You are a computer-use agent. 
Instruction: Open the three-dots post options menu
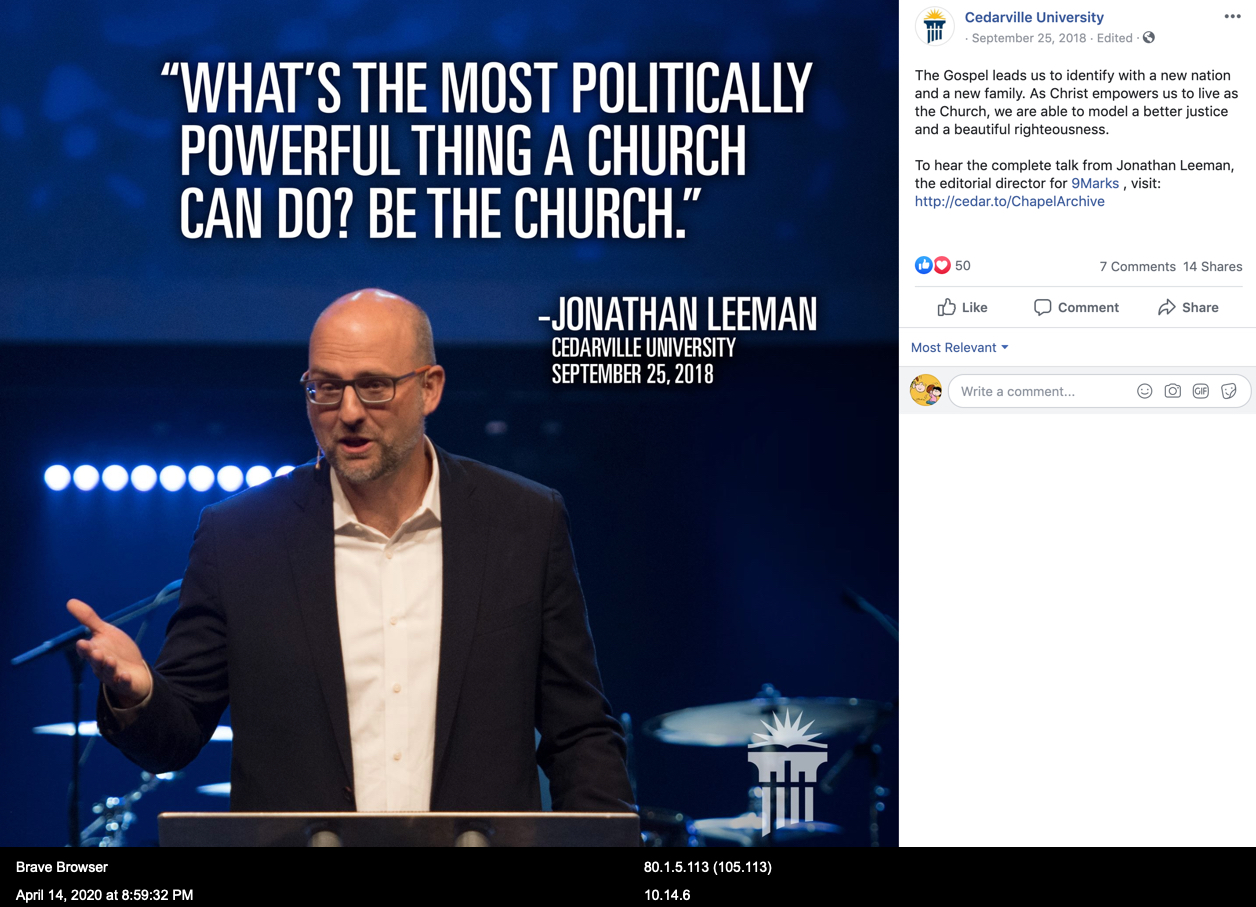click(x=1232, y=17)
